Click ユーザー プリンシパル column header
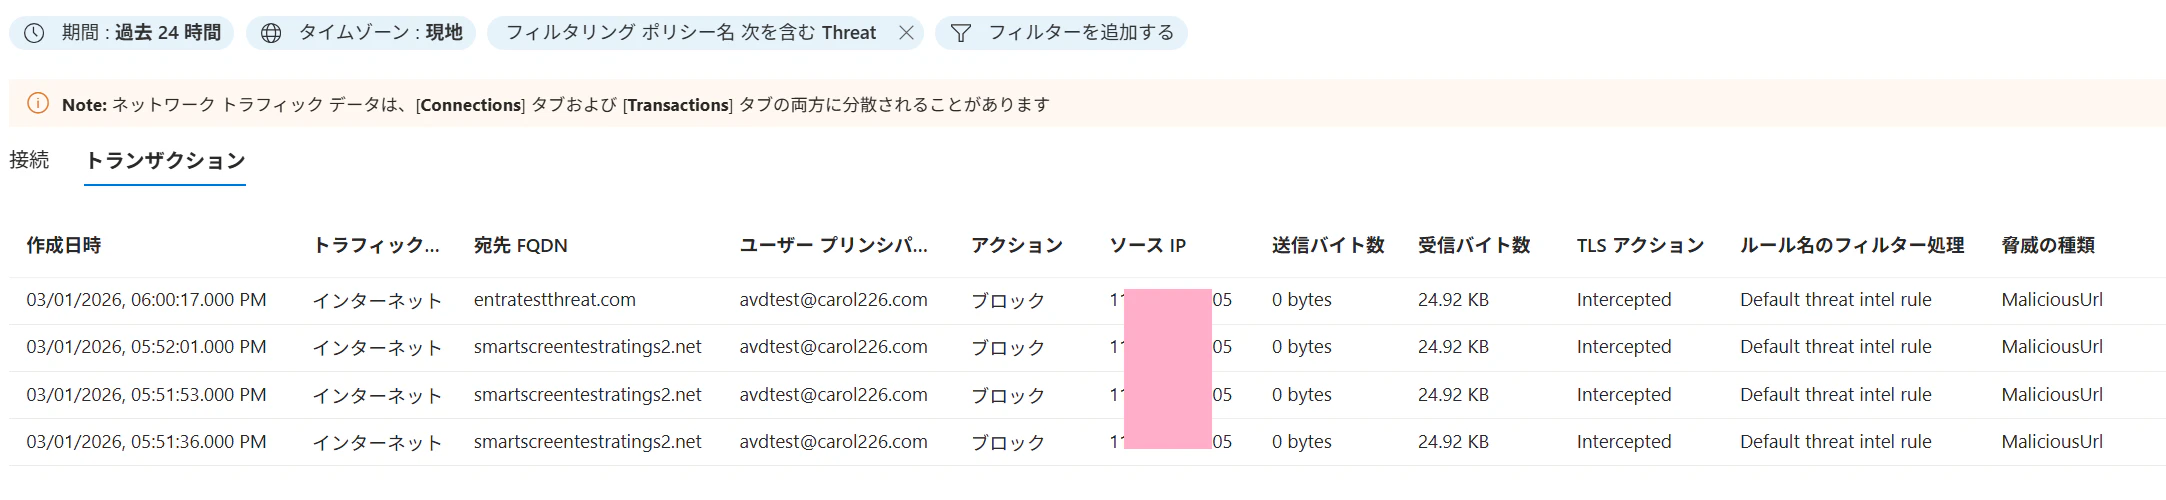 click(833, 245)
